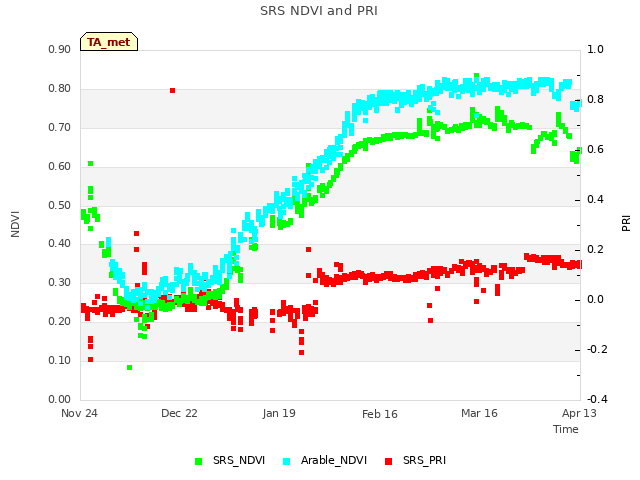Click the 0.8 PRI axis value
640x480 pixels.
(595, 100)
